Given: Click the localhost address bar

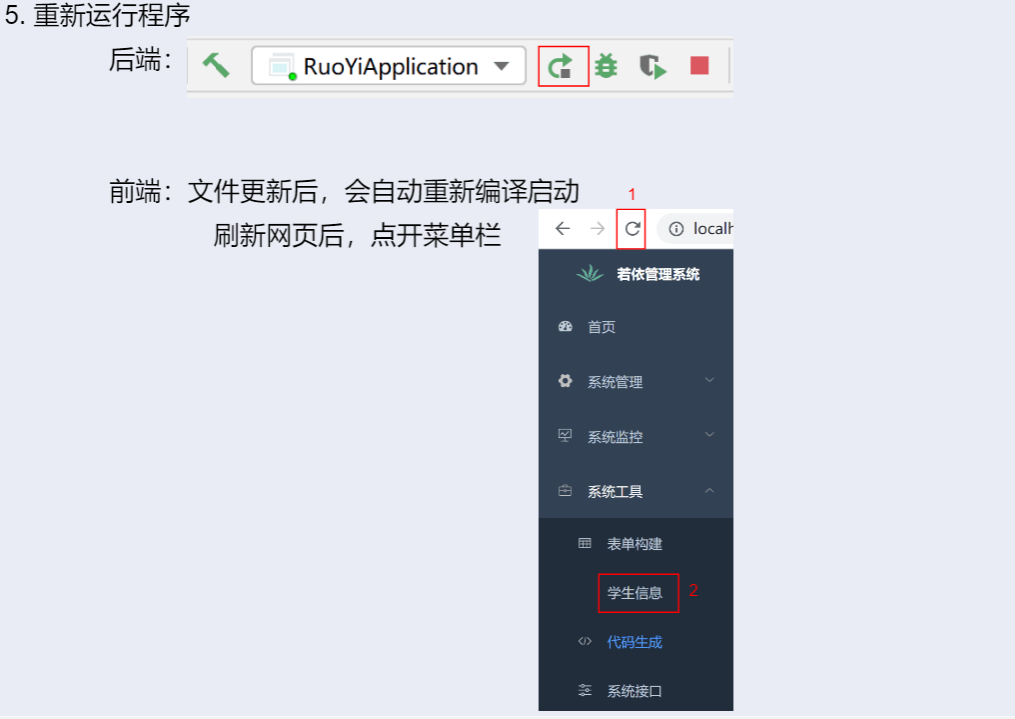Looking at the screenshot, I should [x=696, y=229].
